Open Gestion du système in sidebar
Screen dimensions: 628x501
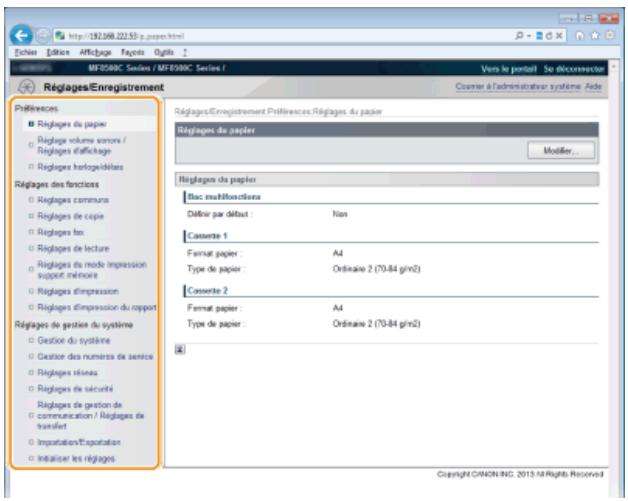coord(74,340)
